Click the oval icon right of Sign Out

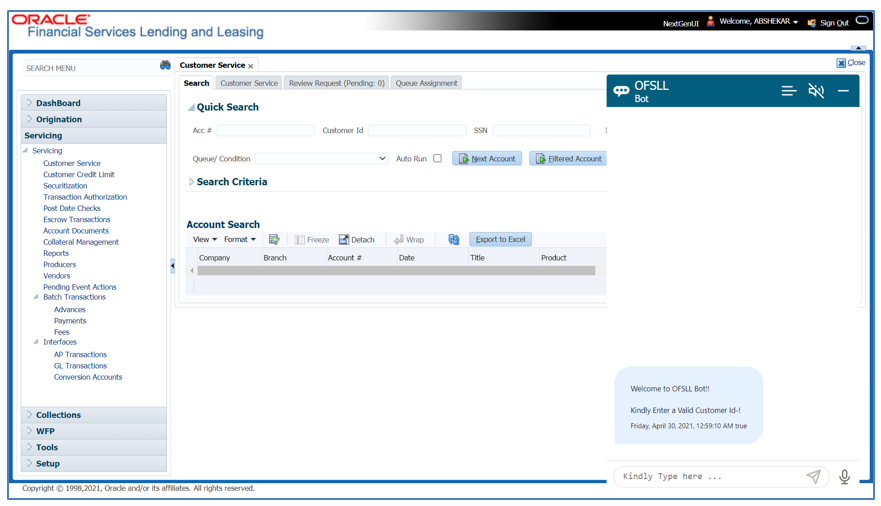click(x=861, y=20)
